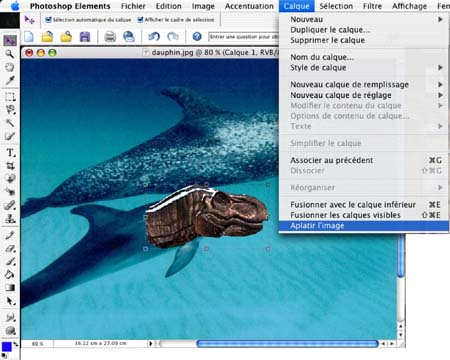Click the swap foreground/background colors arrow
The width and height of the screenshot is (450, 360).
point(15,344)
